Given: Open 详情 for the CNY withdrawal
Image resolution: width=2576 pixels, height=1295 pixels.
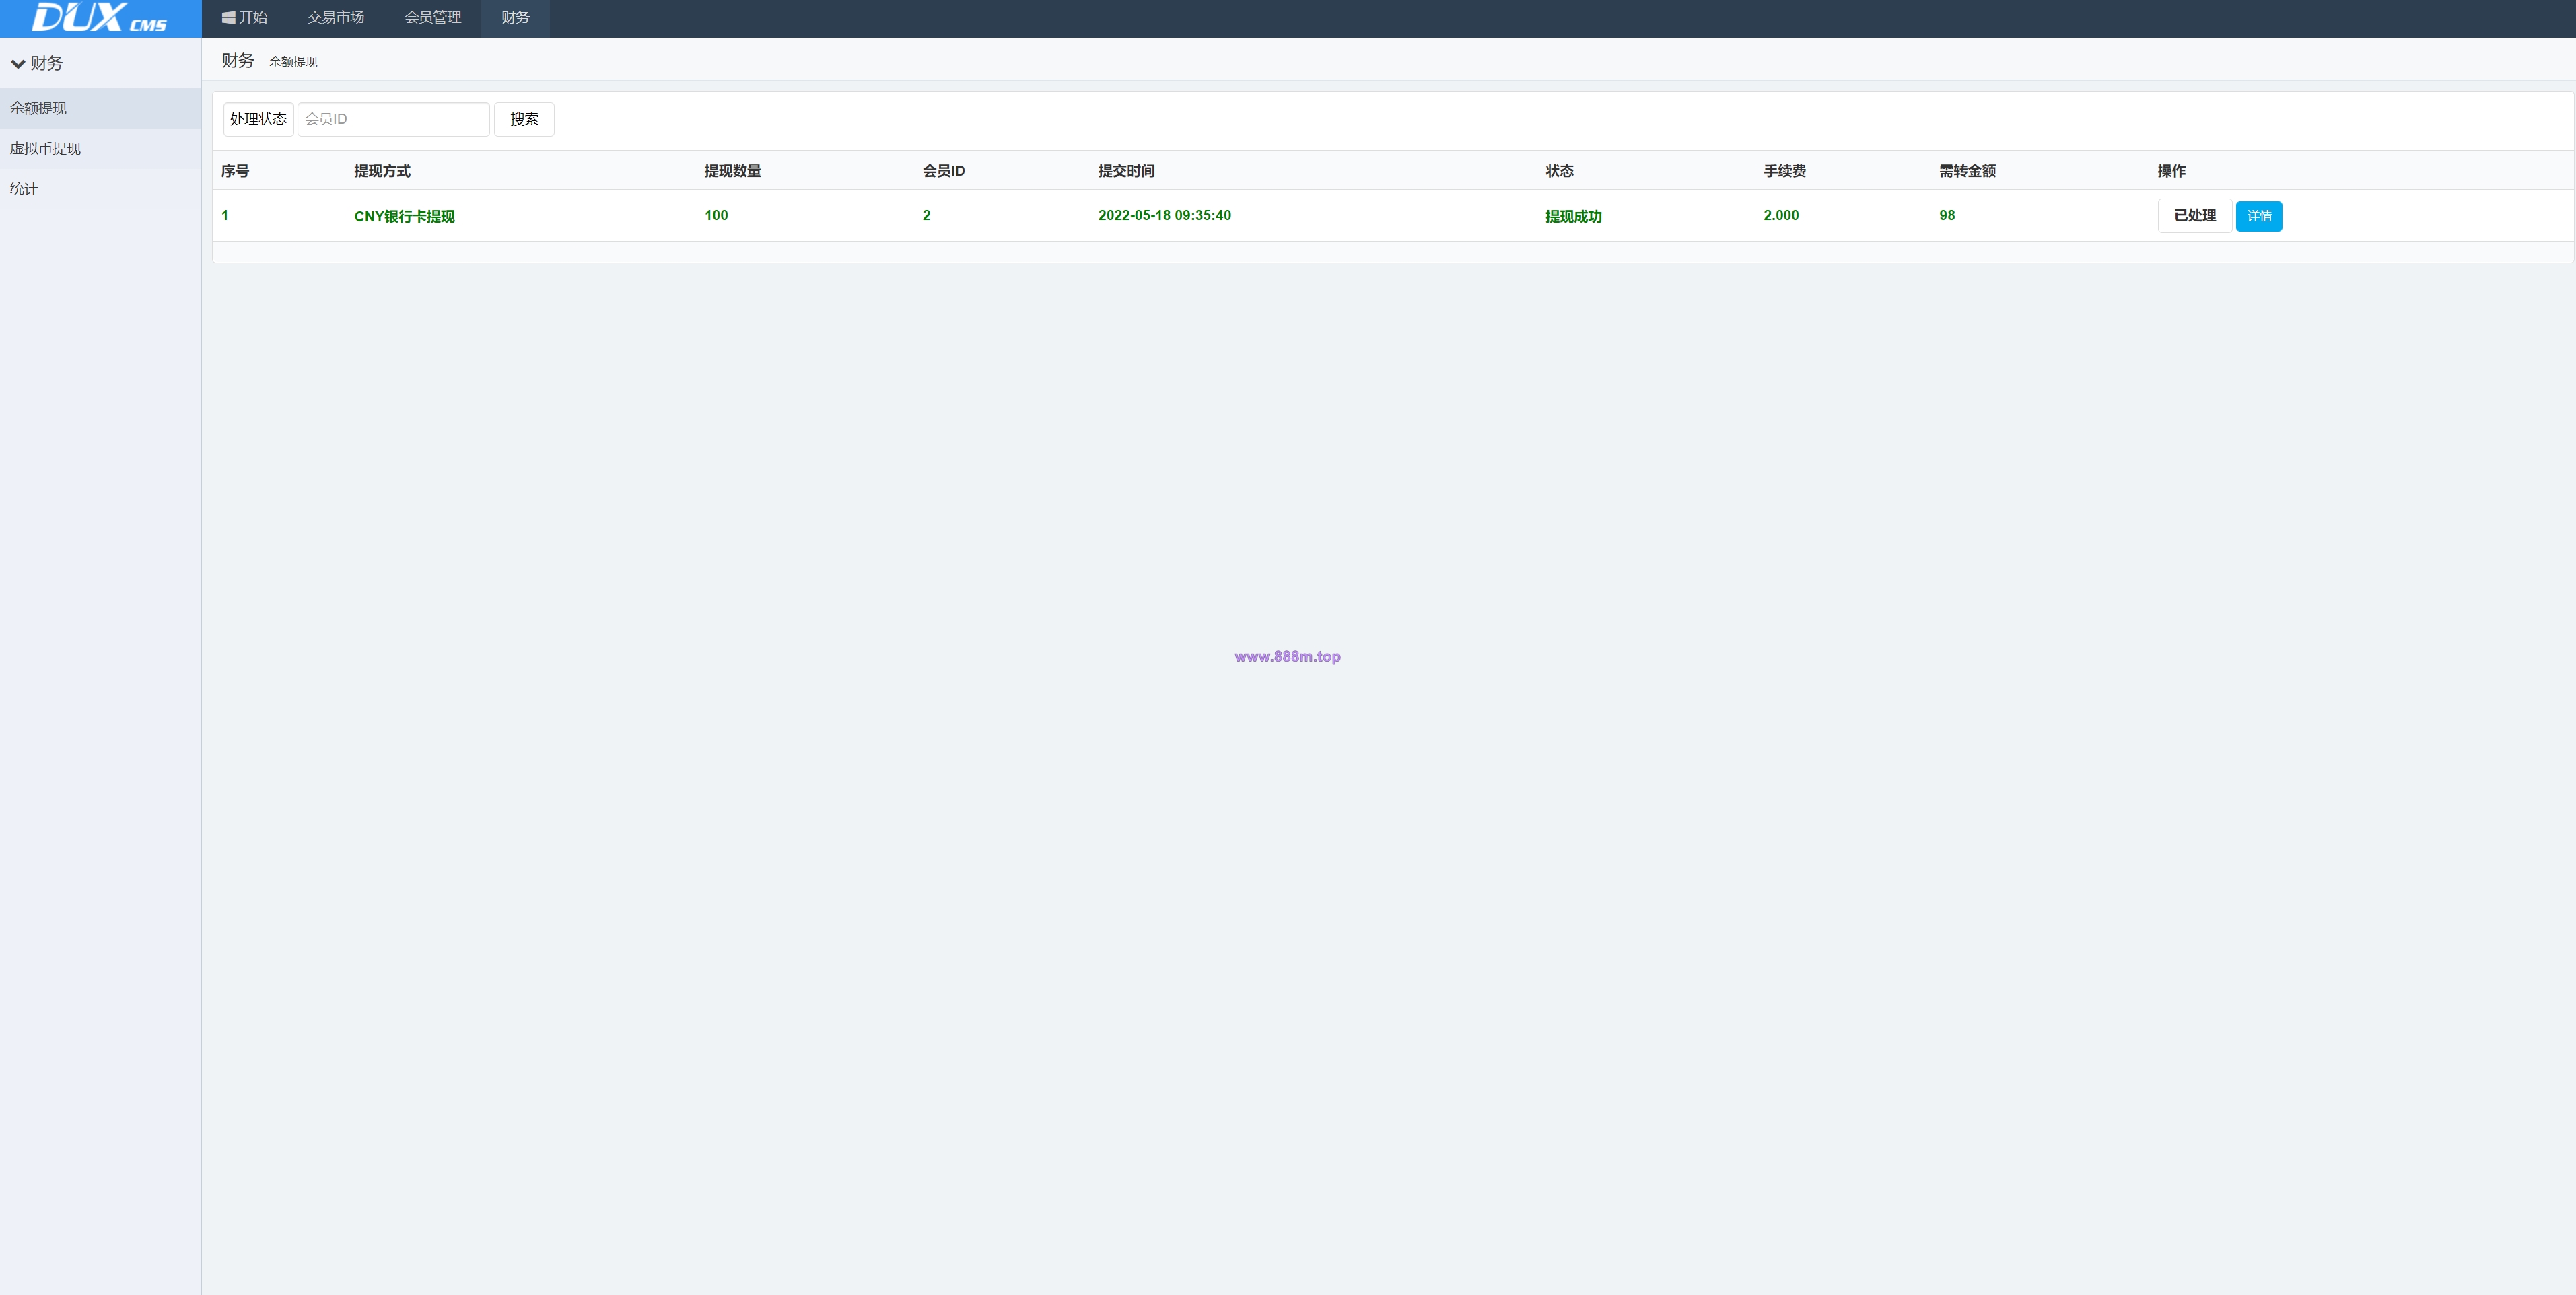Looking at the screenshot, I should tap(2259, 216).
